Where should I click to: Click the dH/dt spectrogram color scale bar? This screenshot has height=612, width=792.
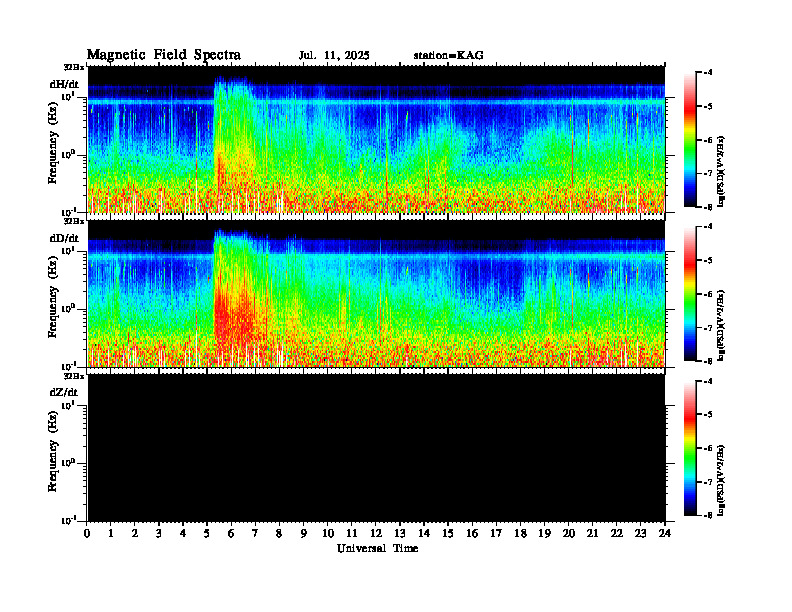tap(689, 140)
